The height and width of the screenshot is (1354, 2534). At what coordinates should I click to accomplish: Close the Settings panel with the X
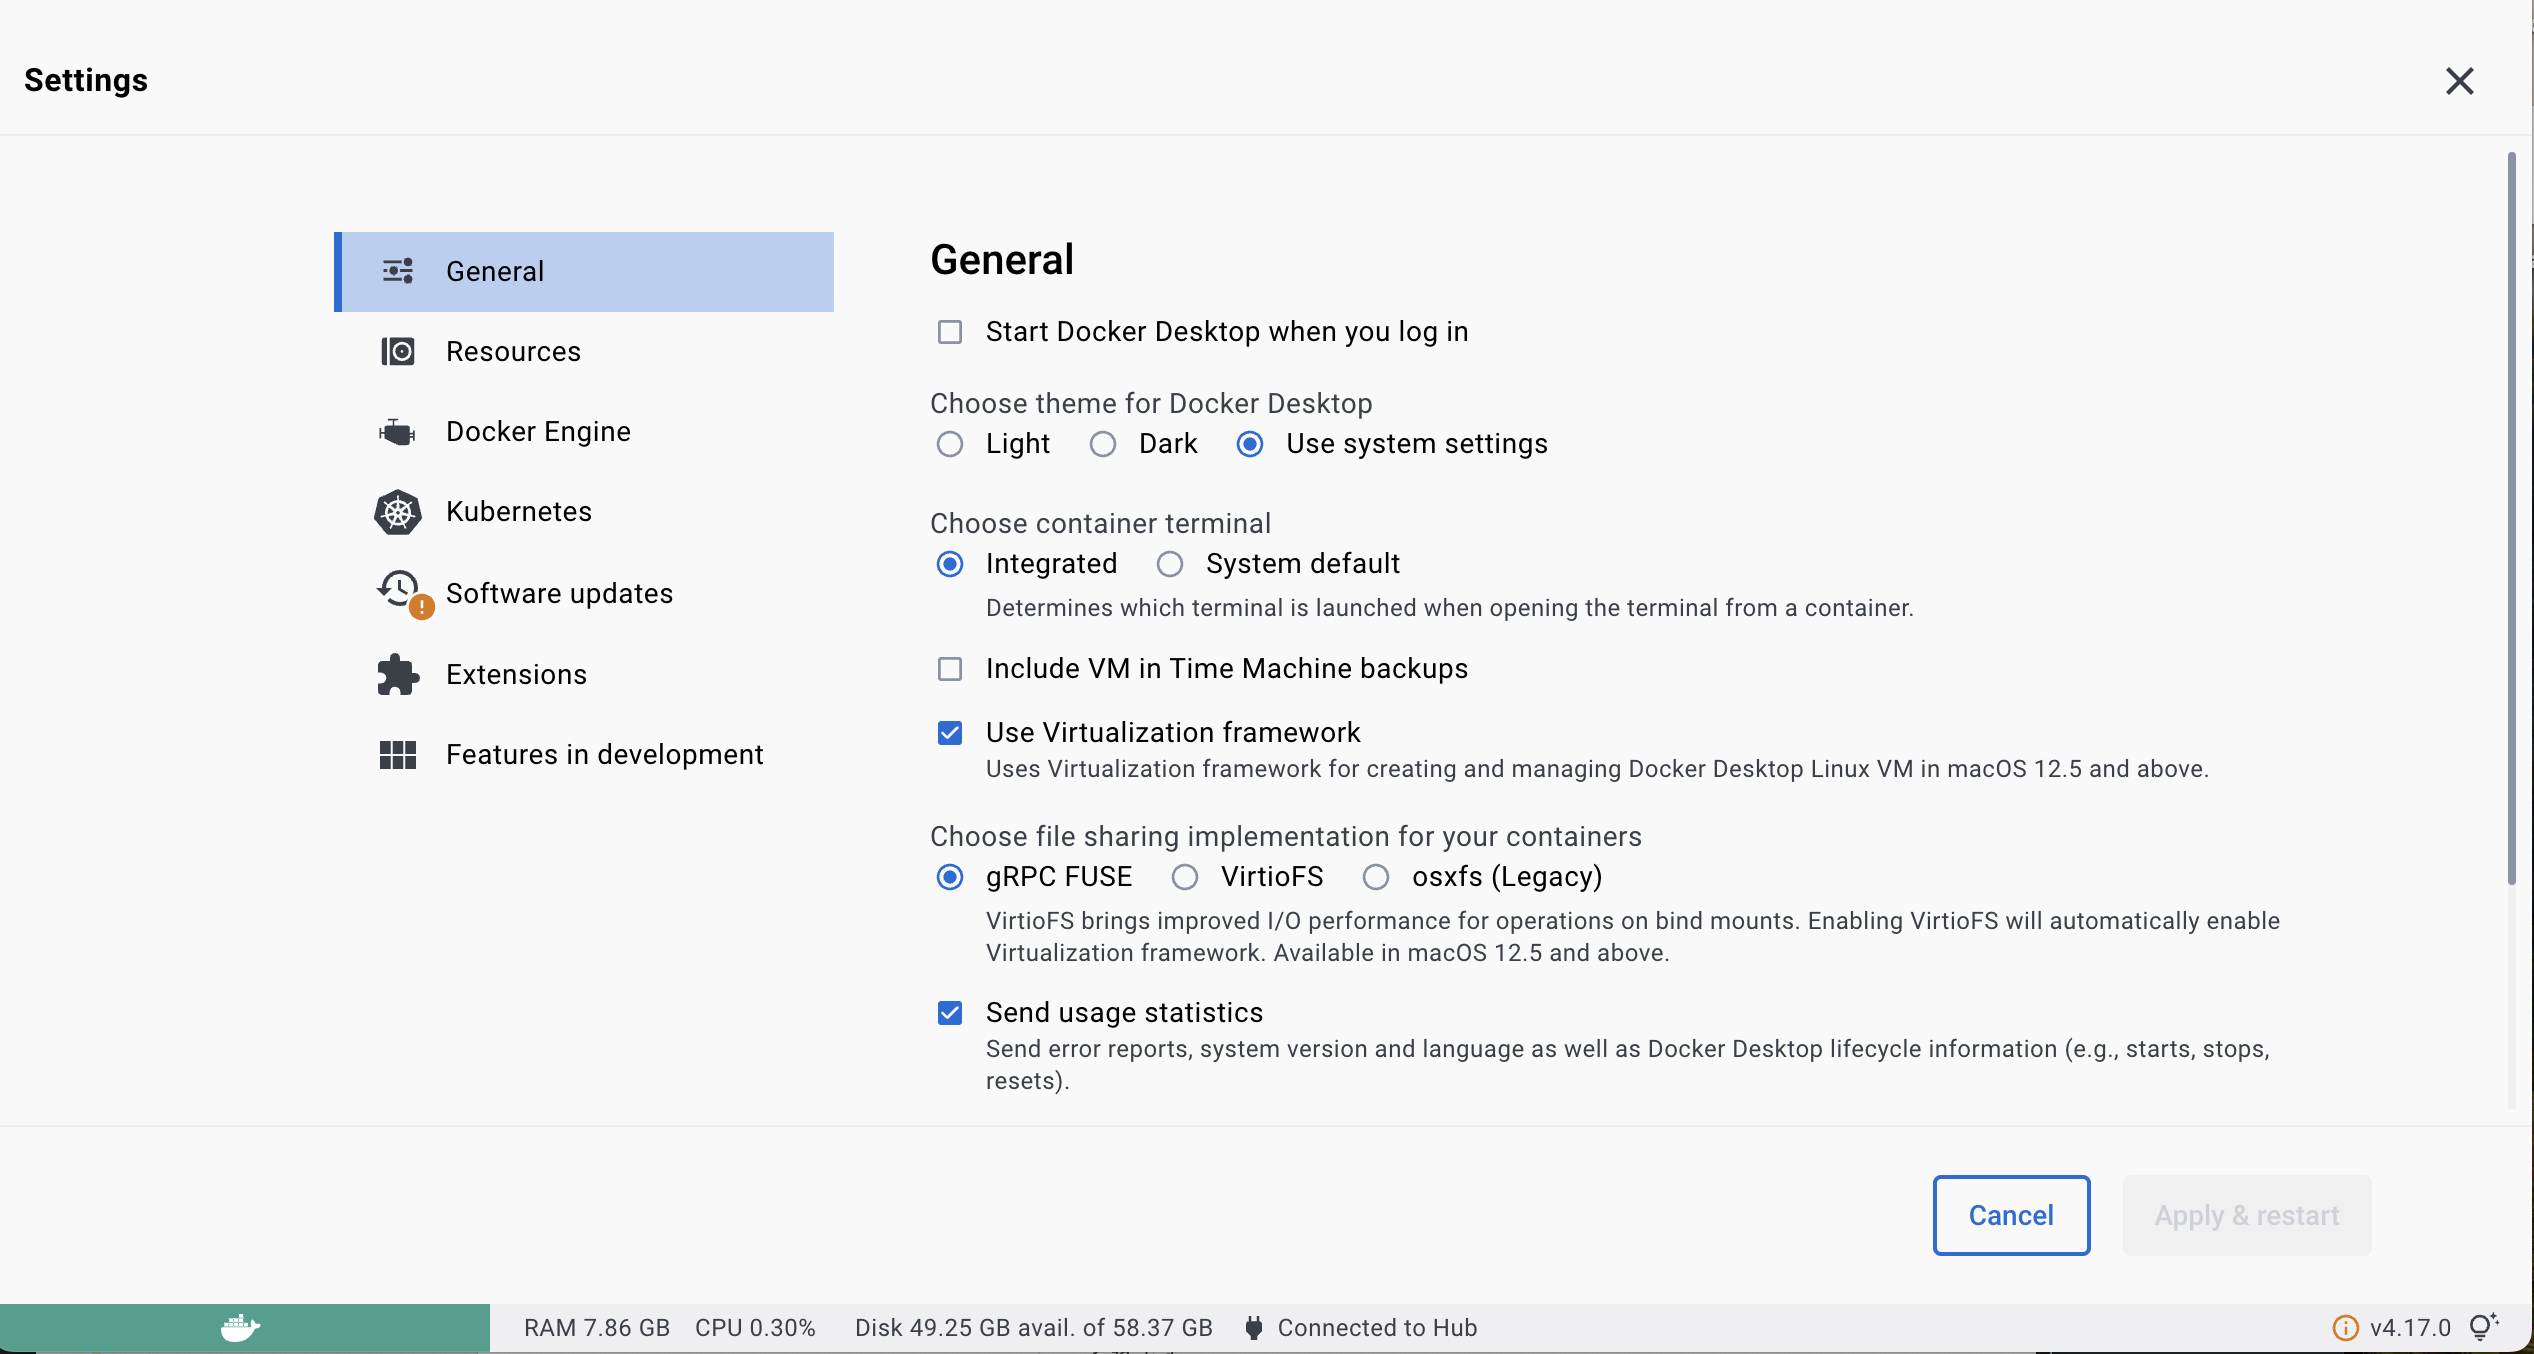[2460, 81]
